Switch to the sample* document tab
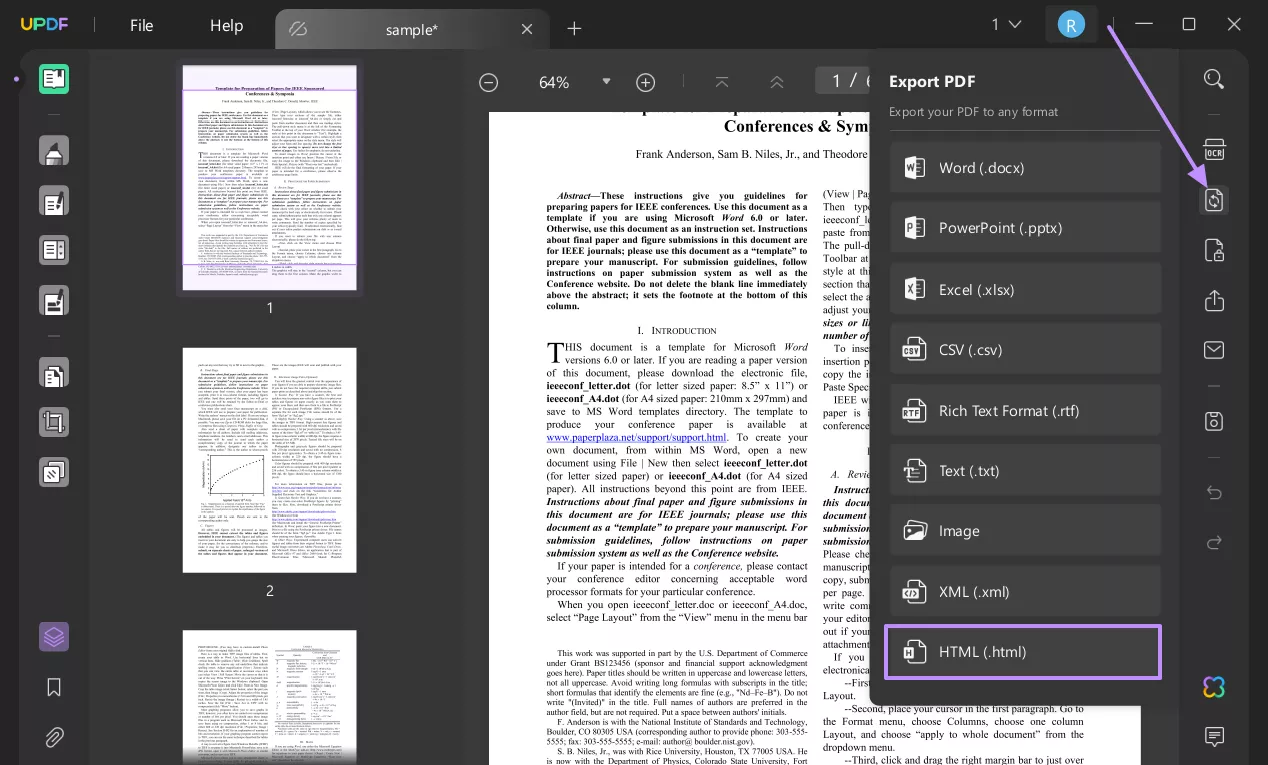Screen dimensions: 1268x765 click(412, 30)
